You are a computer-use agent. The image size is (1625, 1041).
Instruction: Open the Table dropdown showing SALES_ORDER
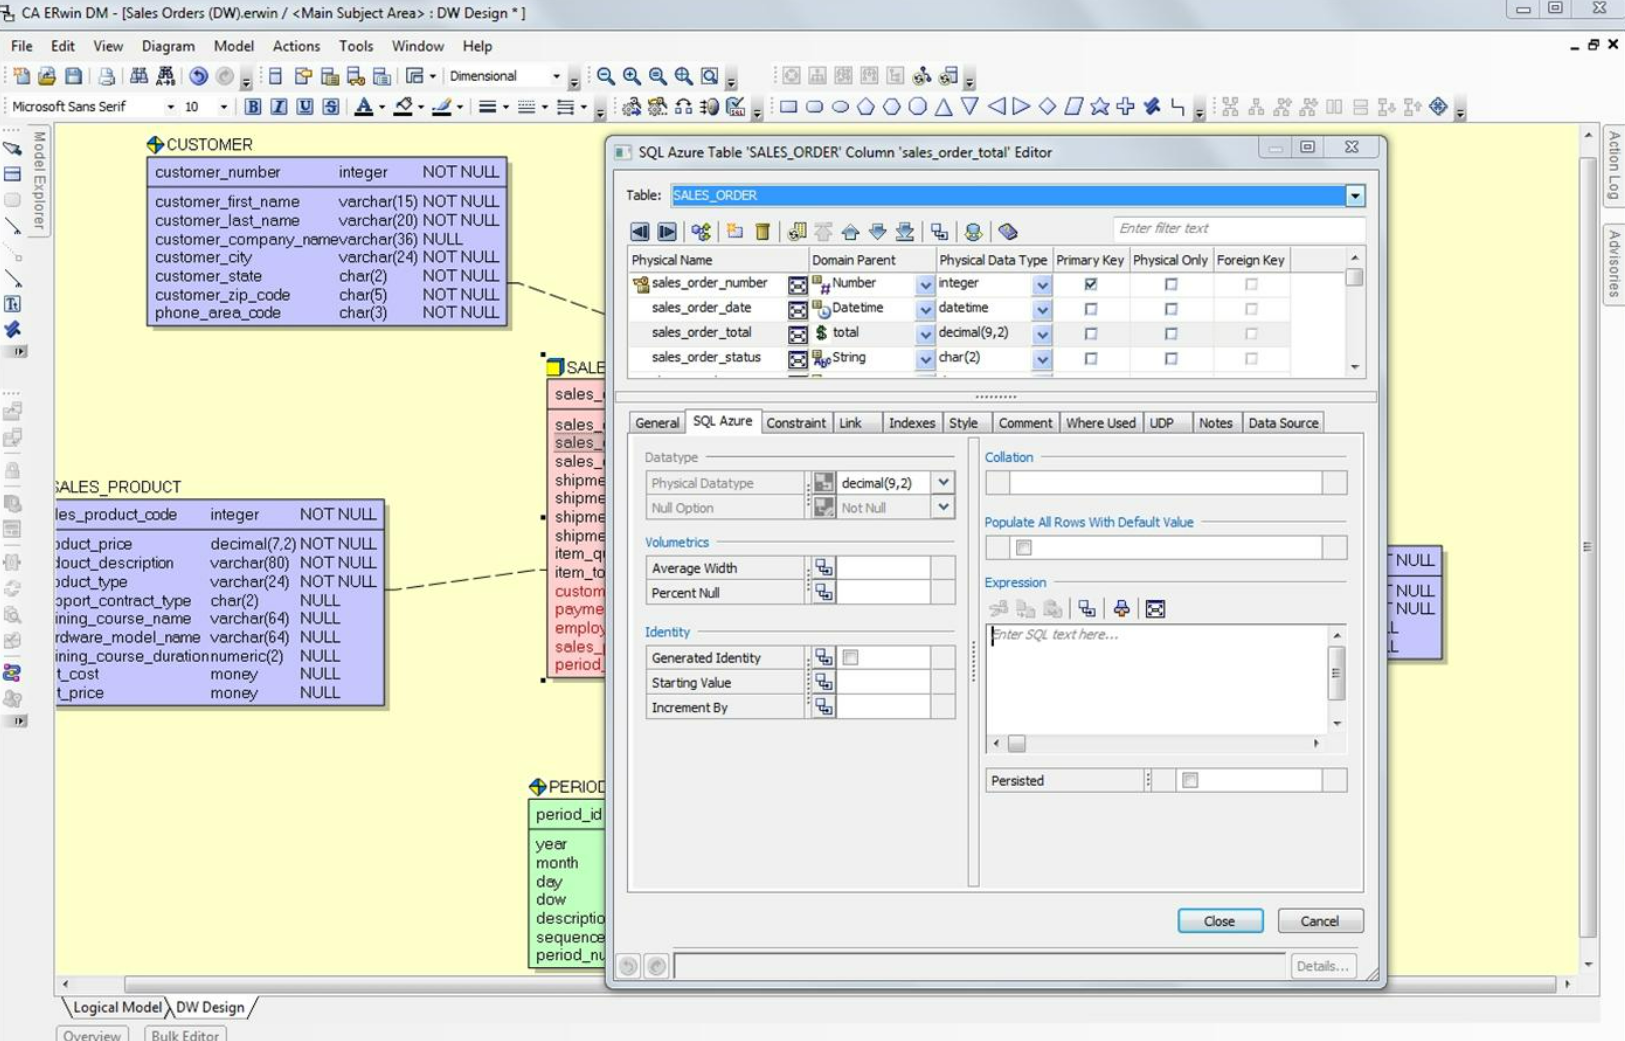pos(1355,195)
